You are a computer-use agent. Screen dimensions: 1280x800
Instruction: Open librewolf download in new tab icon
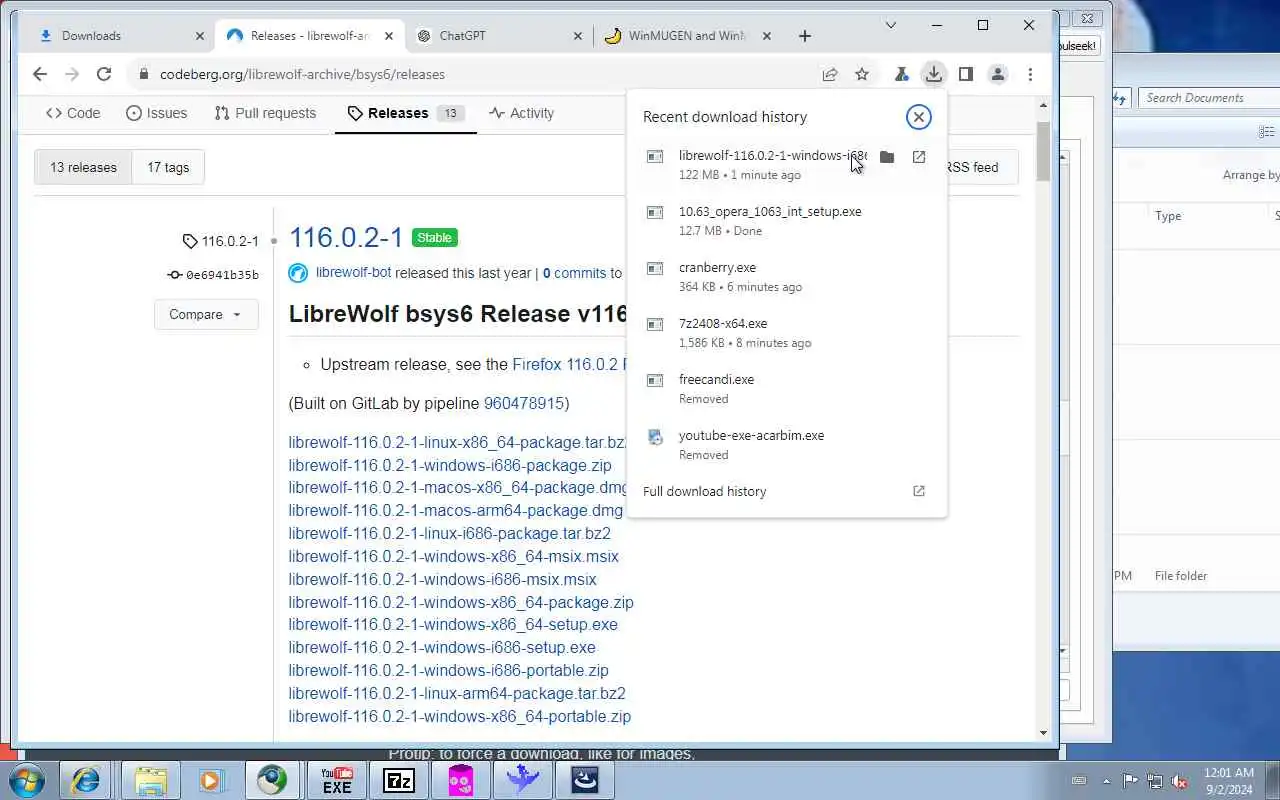pyautogui.click(x=919, y=157)
